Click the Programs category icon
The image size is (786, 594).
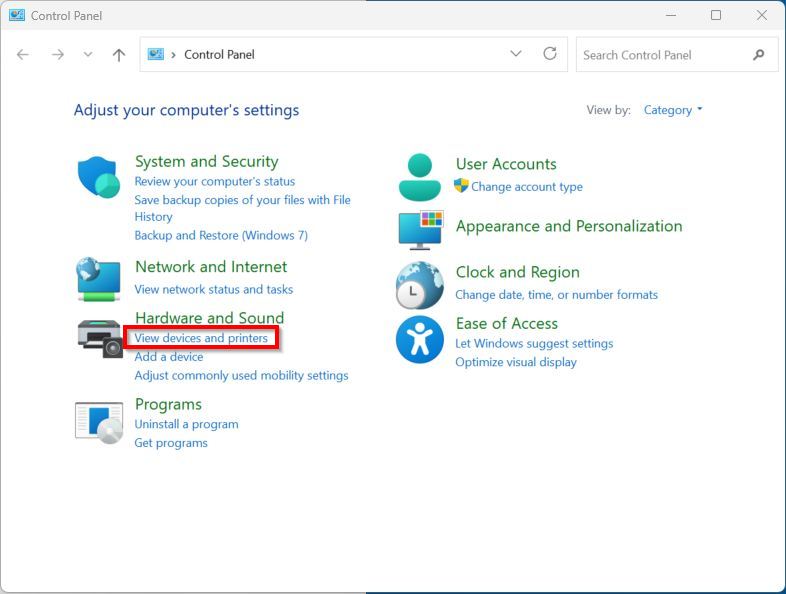click(x=99, y=421)
